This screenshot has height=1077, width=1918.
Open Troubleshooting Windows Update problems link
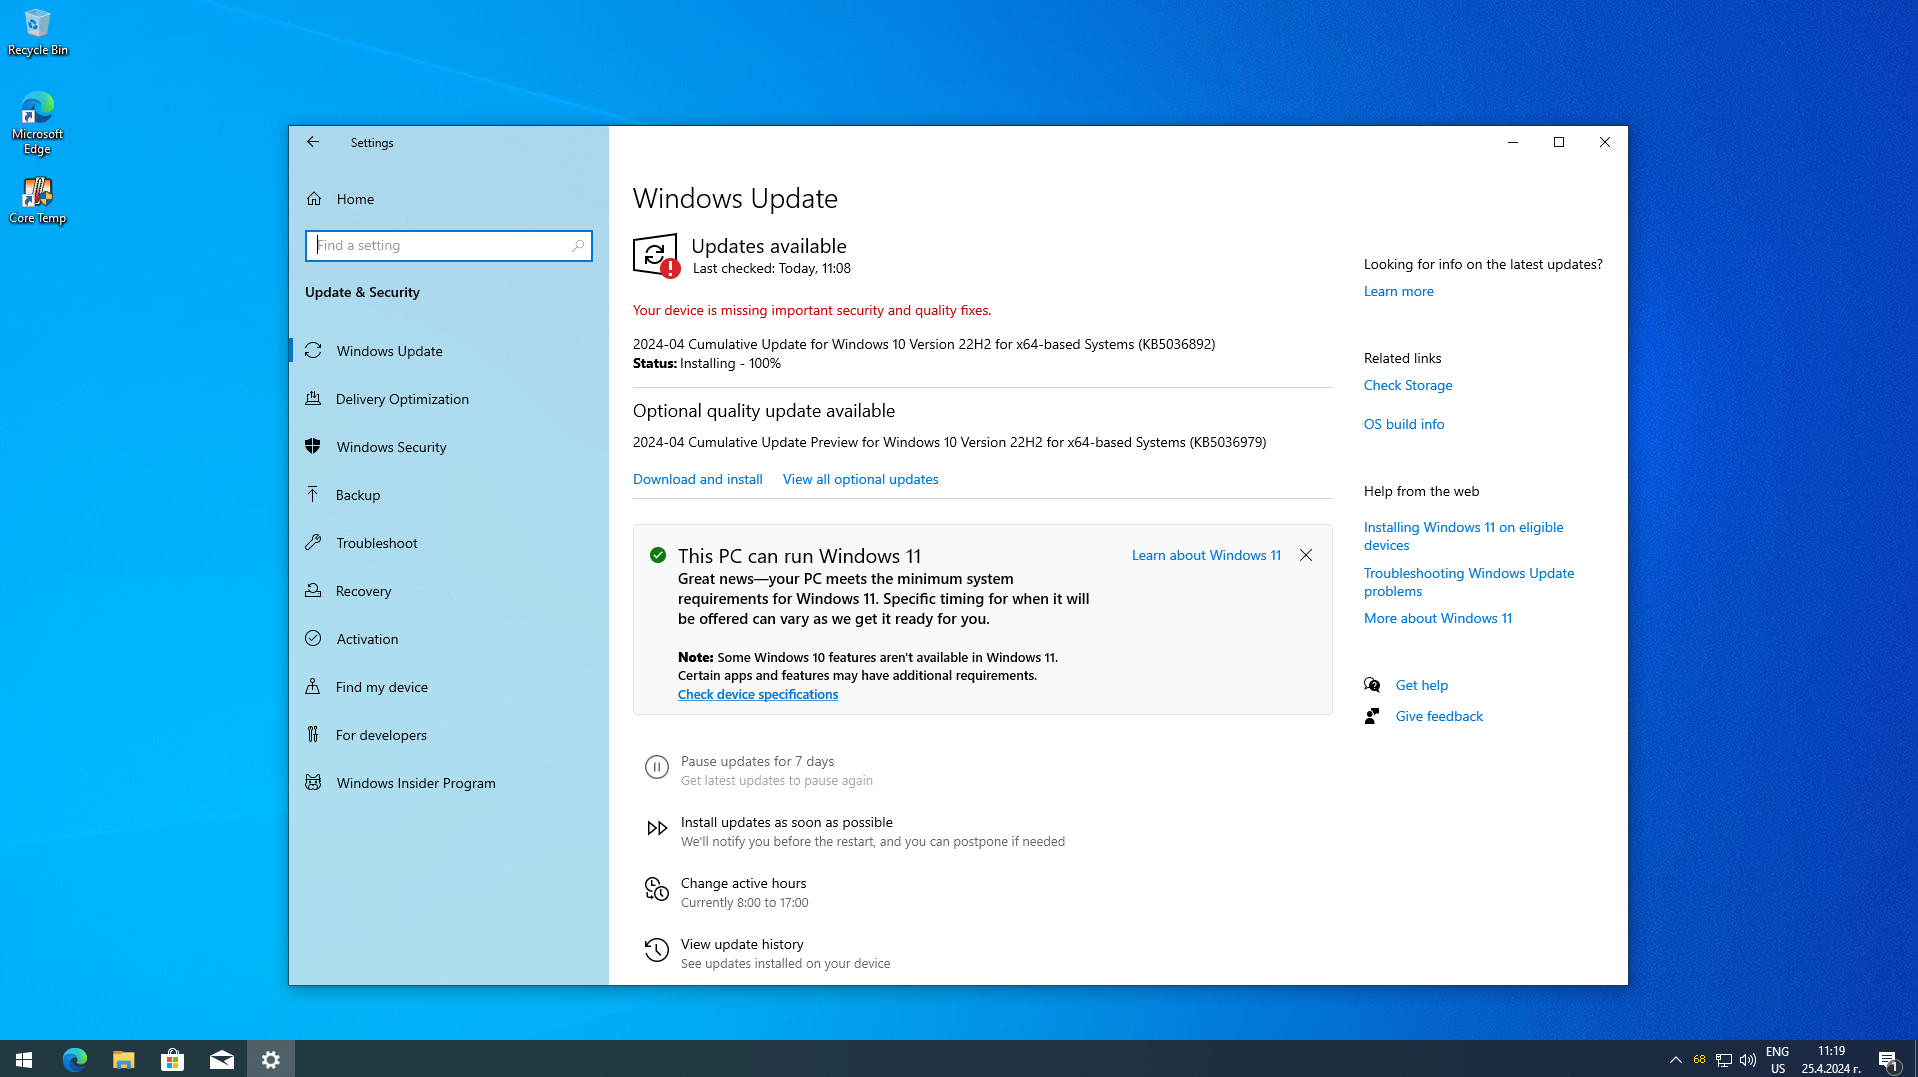1469,583
